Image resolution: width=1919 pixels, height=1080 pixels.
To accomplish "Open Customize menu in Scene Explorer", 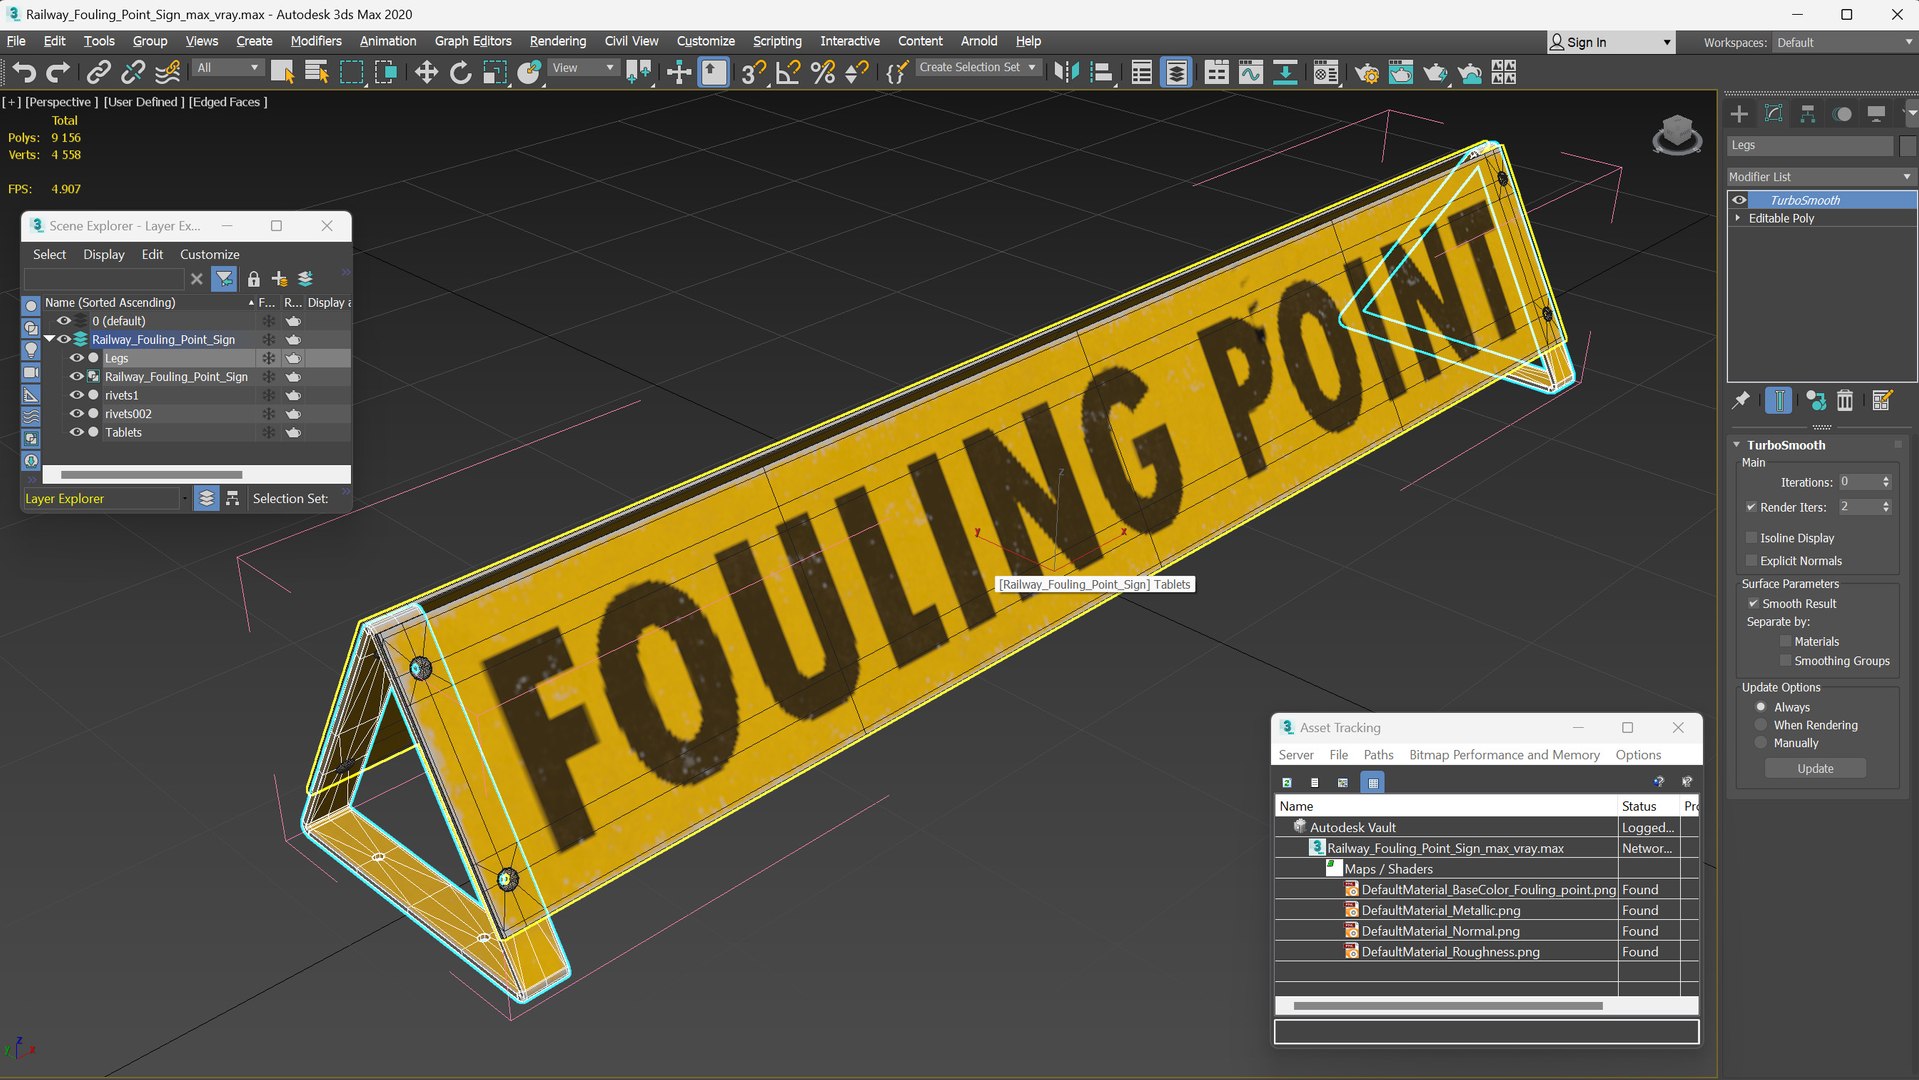I will [209, 254].
